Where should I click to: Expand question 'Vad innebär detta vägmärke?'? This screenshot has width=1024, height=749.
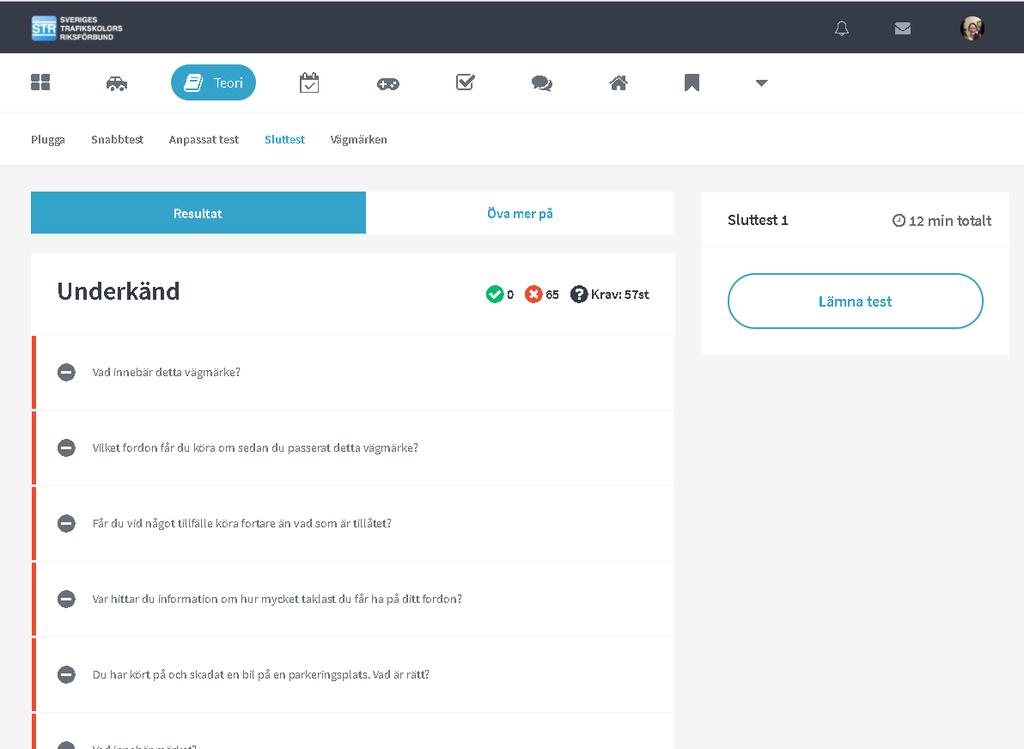point(353,372)
